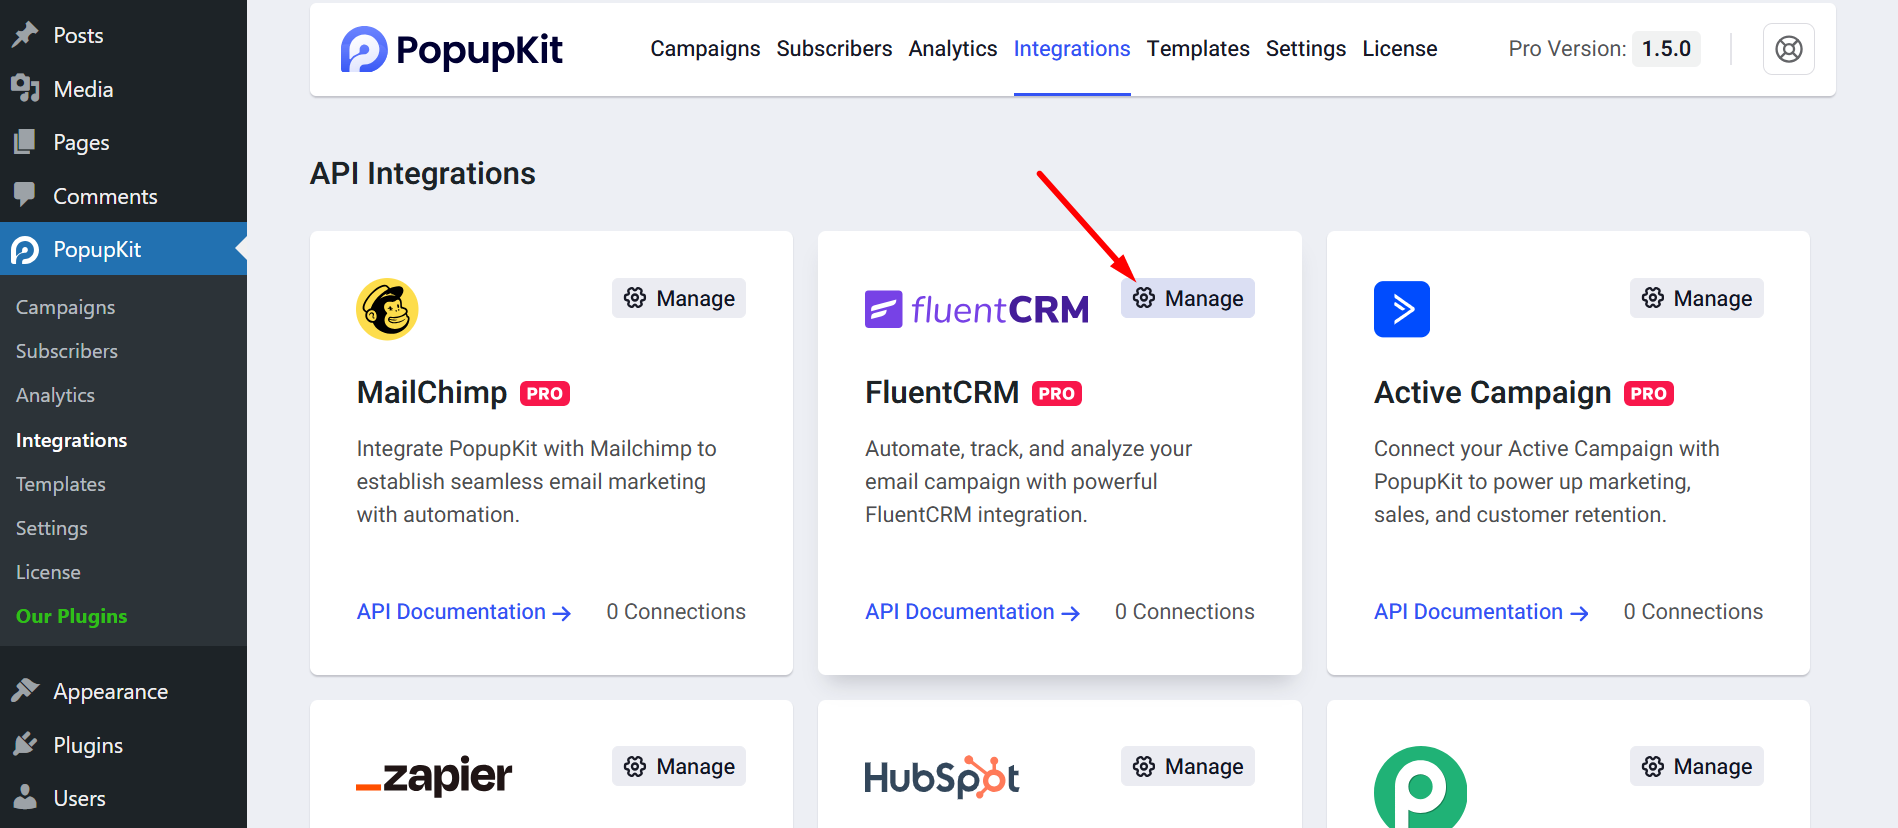
Task: Click the Zapier logo
Action: [434, 776]
